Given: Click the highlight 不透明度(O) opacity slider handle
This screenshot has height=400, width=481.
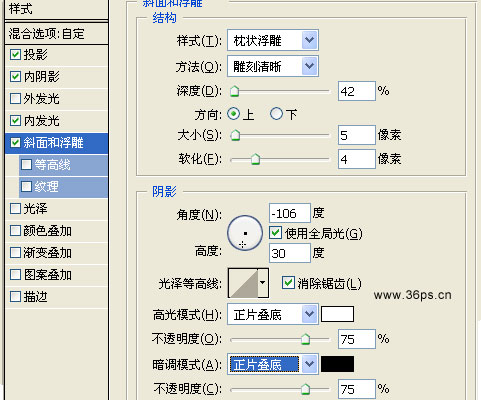Looking at the screenshot, I should [x=305, y=339].
